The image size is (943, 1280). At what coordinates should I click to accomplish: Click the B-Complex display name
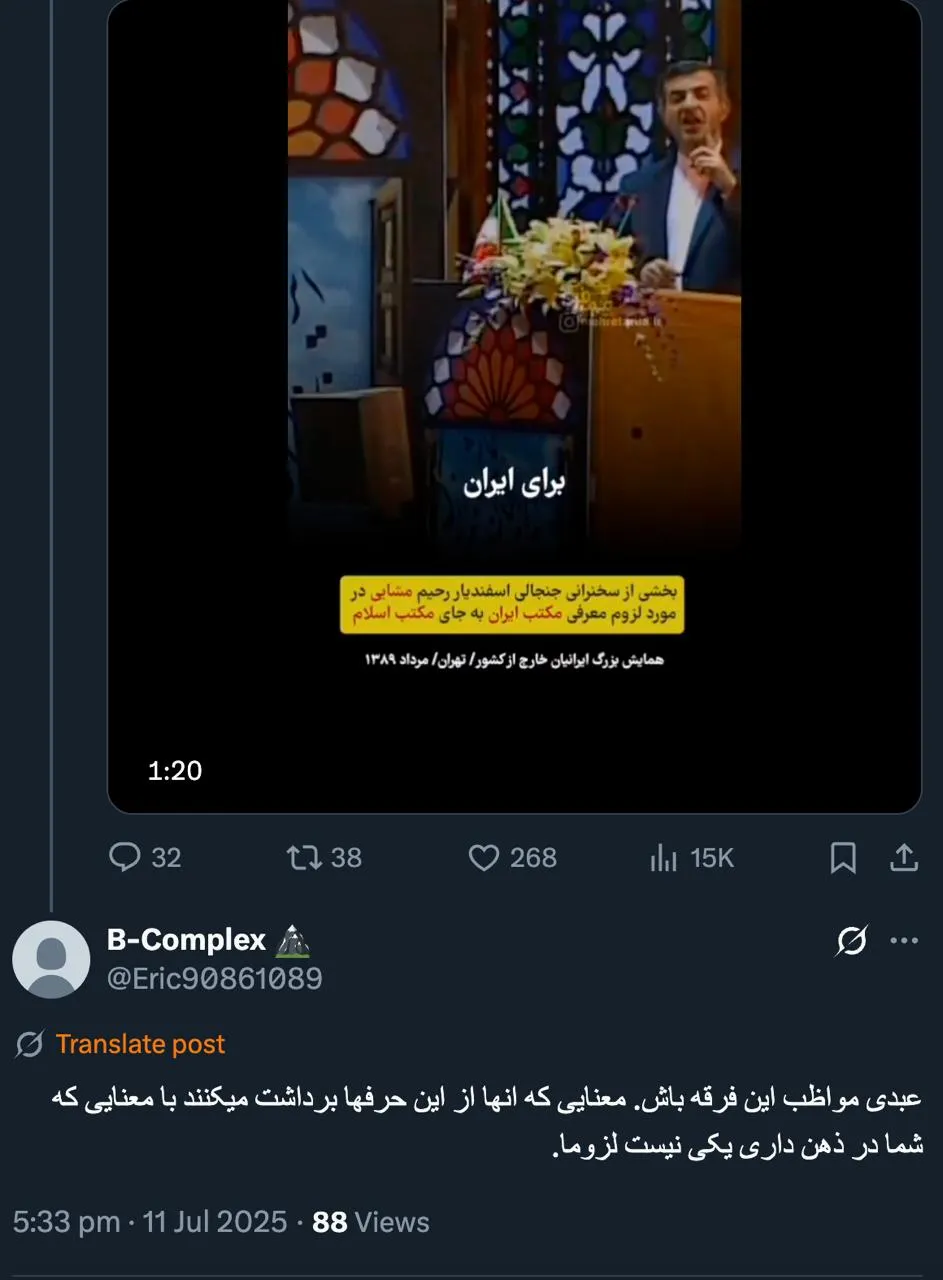point(183,938)
